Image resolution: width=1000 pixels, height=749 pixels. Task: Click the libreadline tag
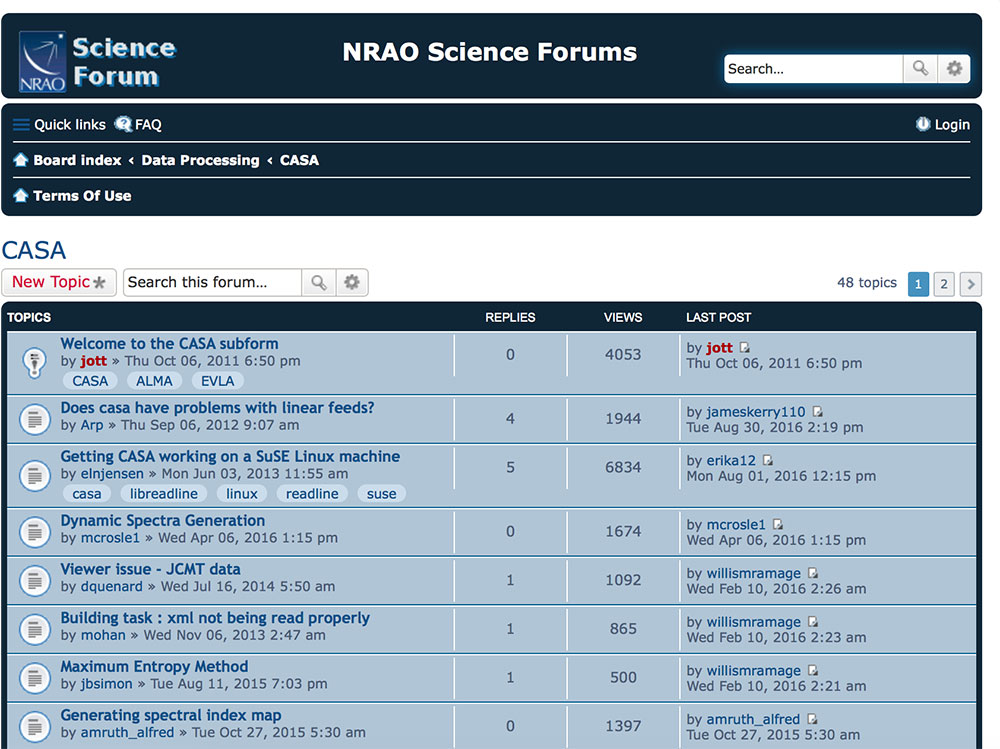(x=164, y=494)
